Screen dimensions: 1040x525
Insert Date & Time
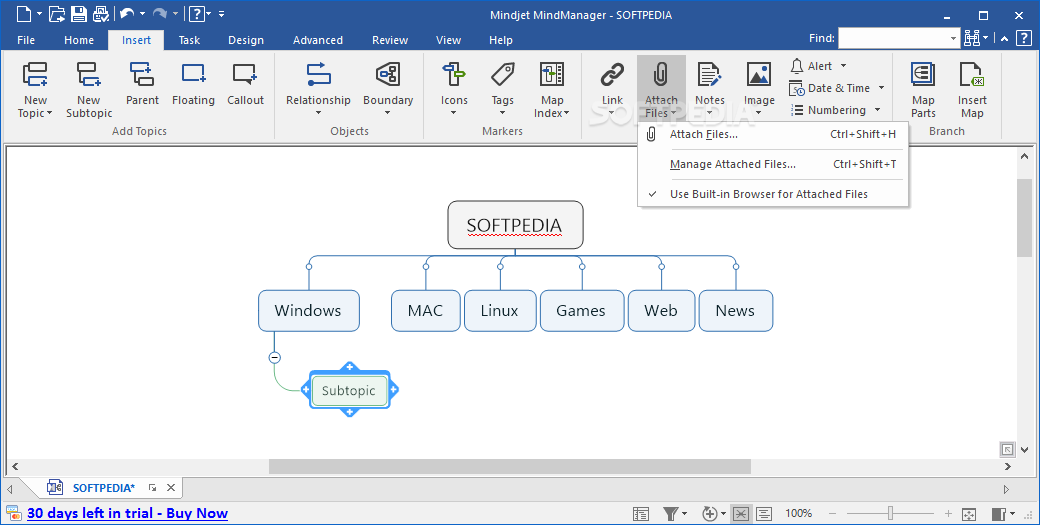pyautogui.click(x=829, y=88)
